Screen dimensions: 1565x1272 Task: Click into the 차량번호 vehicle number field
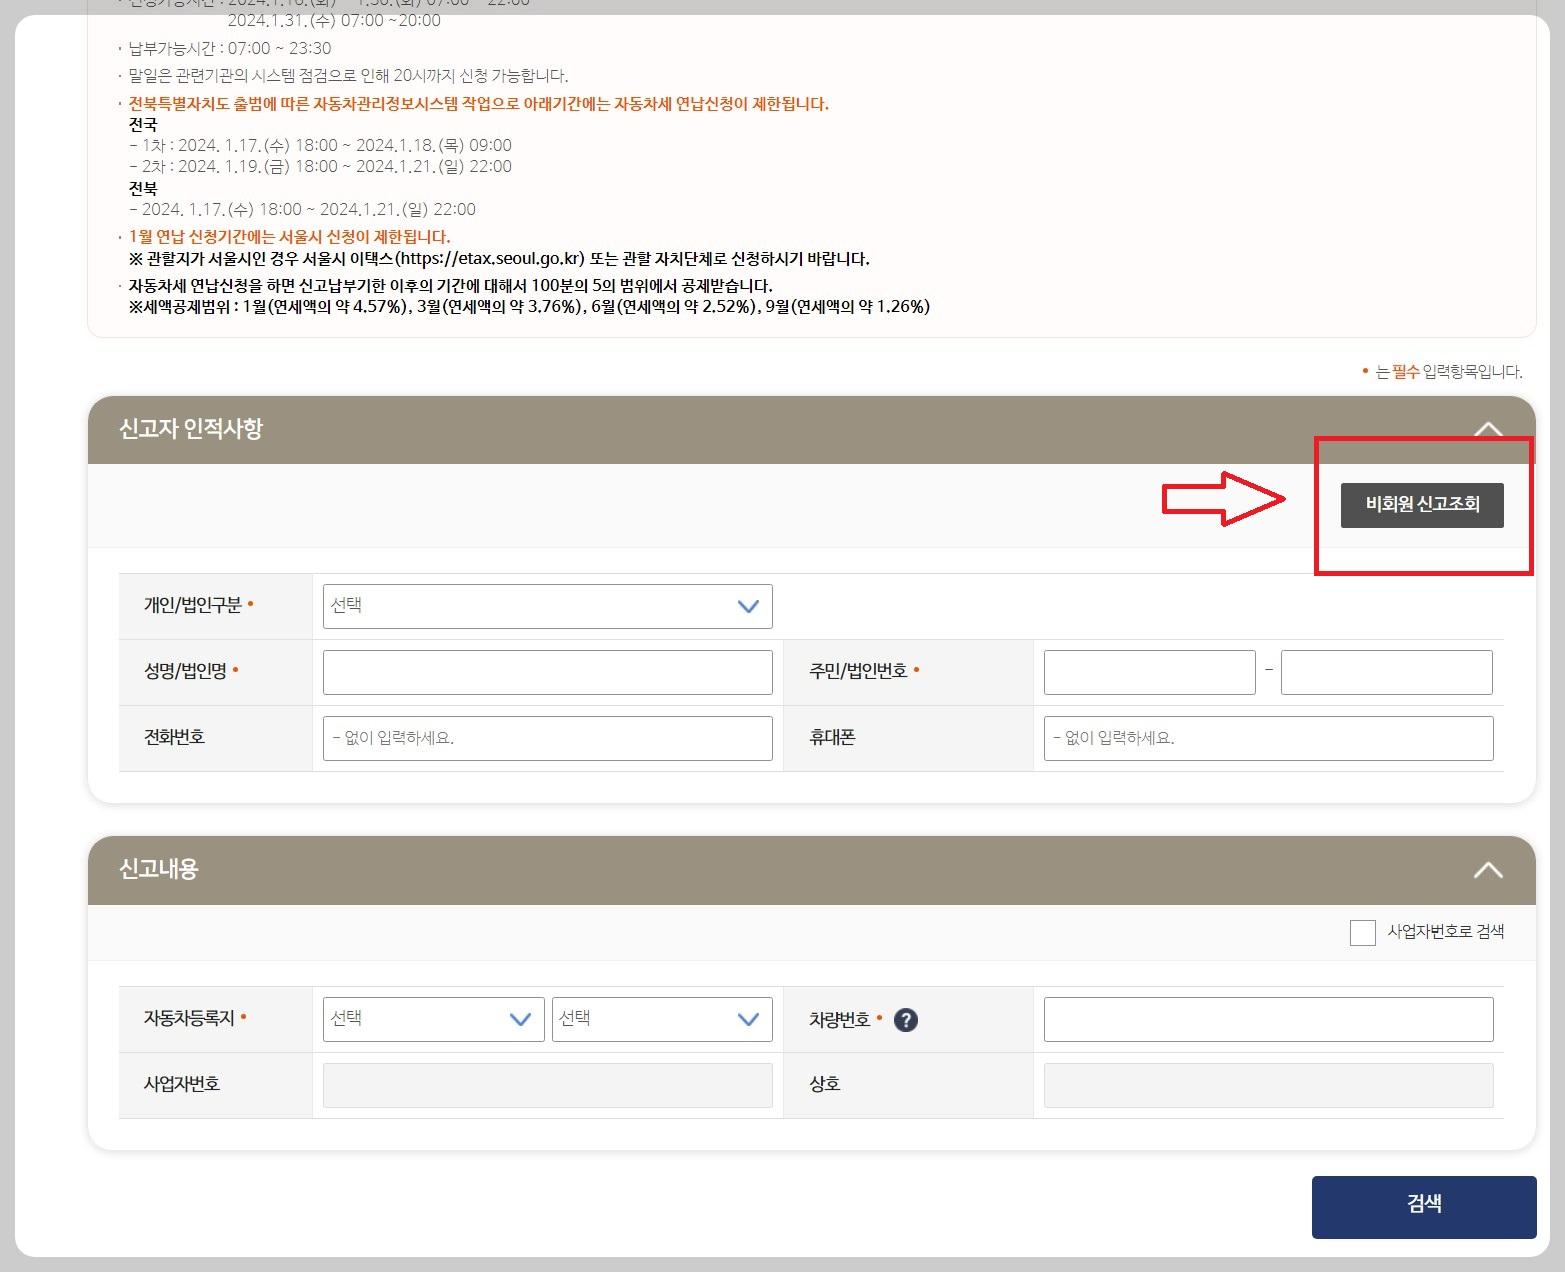pos(1267,1019)
